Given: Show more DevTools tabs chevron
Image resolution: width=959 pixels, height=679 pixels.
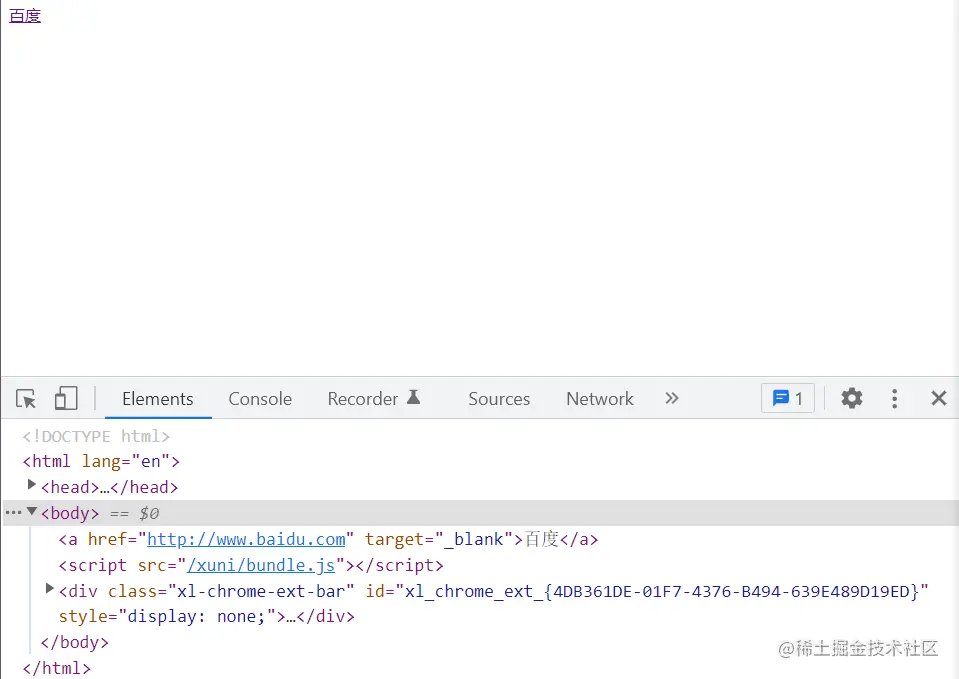Looking at the screenshot, I should [672, 398].
